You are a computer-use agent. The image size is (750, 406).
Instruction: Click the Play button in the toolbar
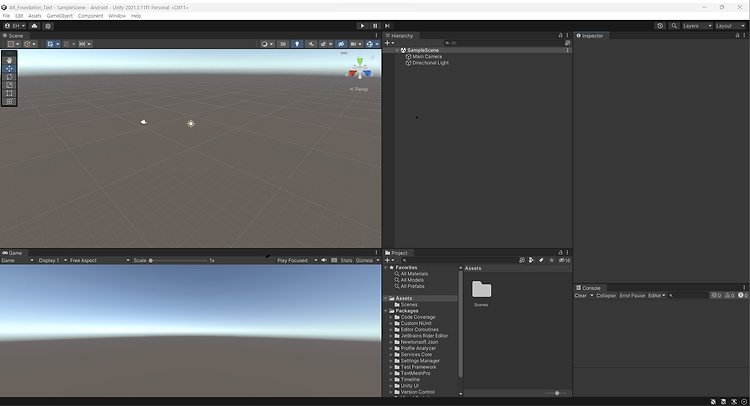point(362,26)
